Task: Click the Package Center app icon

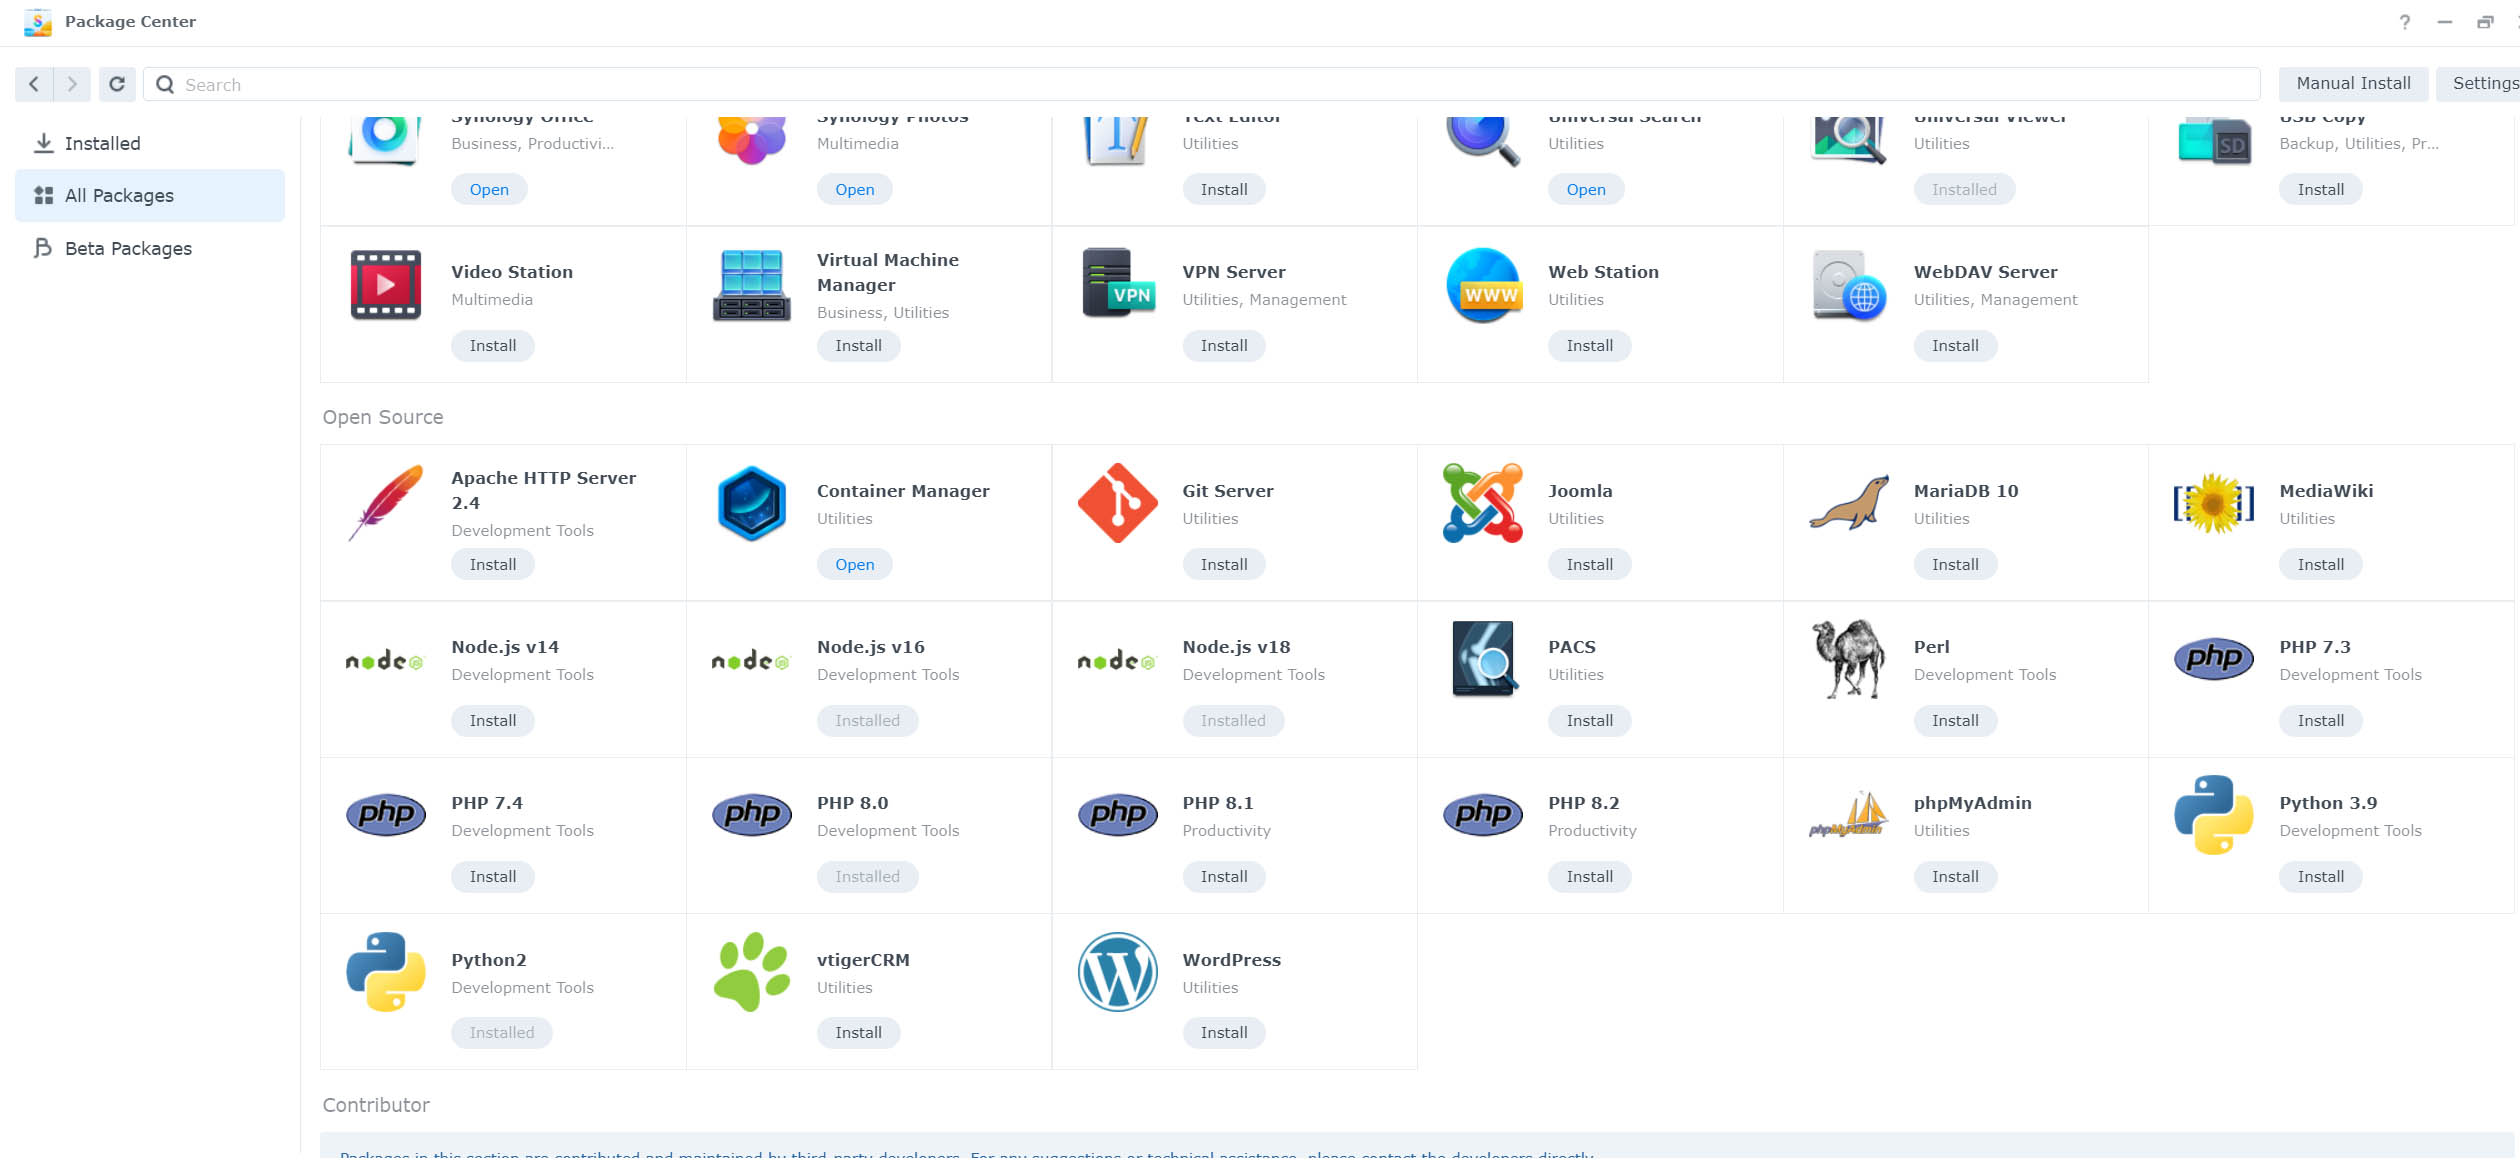Action: [38, 22]
